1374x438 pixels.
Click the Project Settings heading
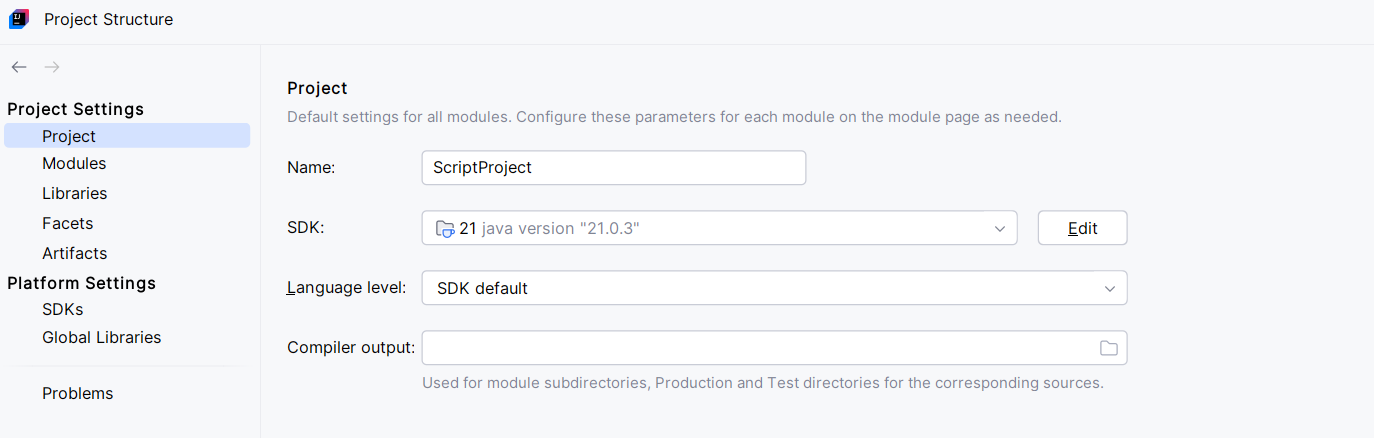[x=75, y=109]
